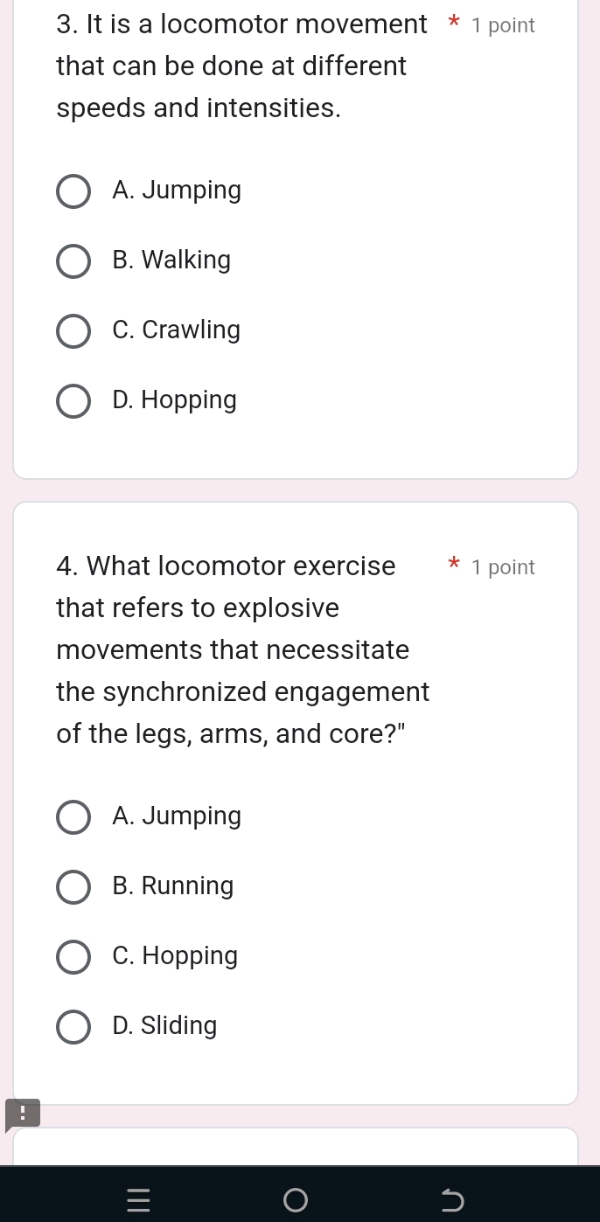Select radio button B. Walking for question 3
Viewport: 600px width, 1222px height.
73,261
